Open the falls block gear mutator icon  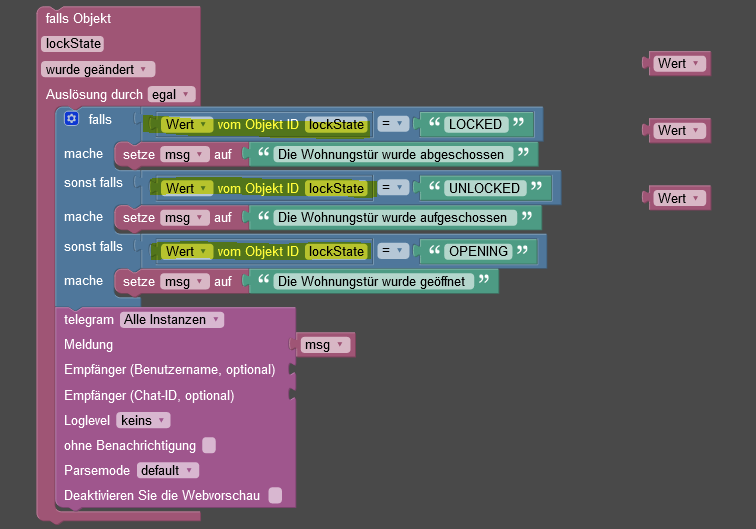pyautogui.click(x=71, y=118)
